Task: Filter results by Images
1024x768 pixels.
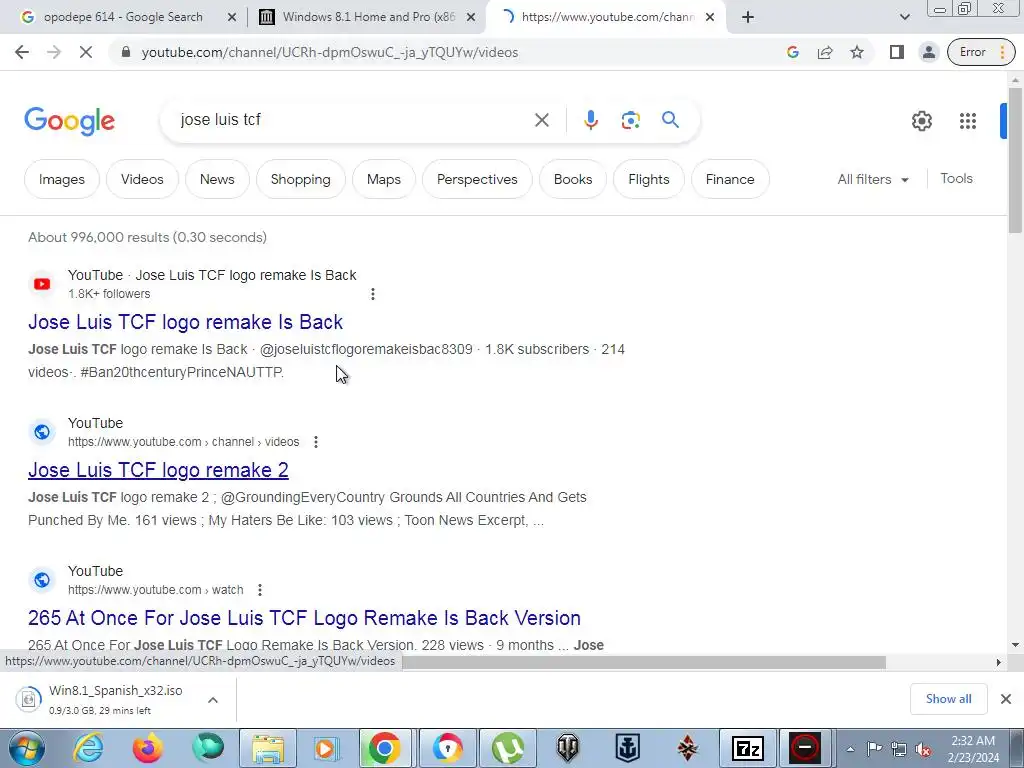Action: coord(61,179)
